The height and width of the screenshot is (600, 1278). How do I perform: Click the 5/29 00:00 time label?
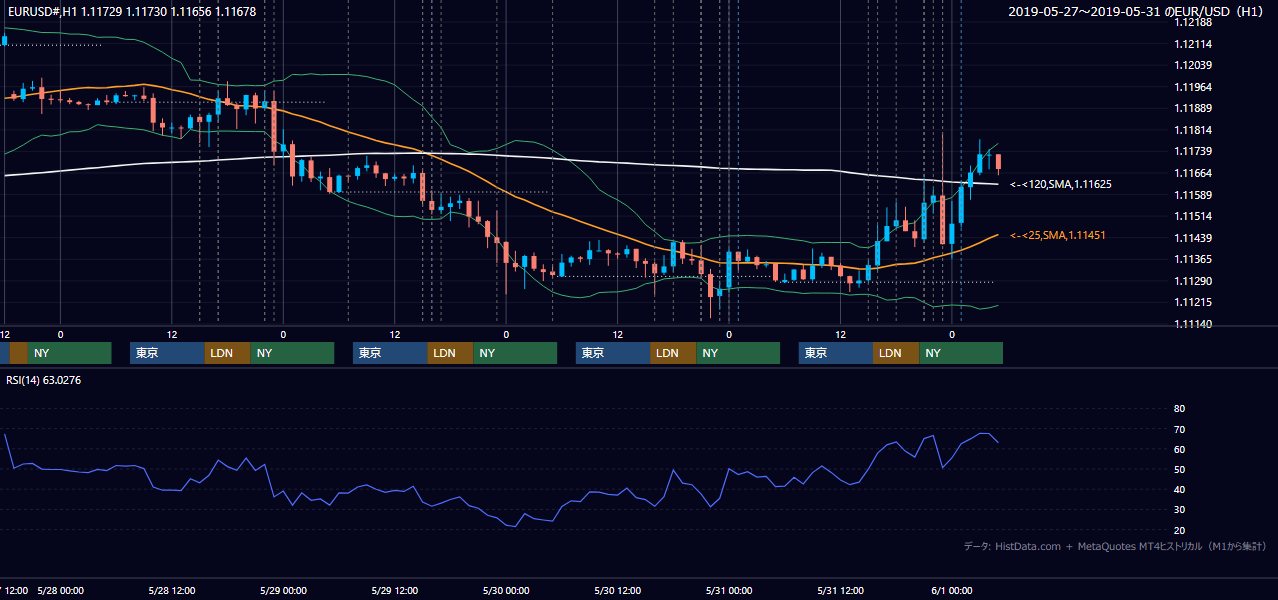(x=283, y=590)
